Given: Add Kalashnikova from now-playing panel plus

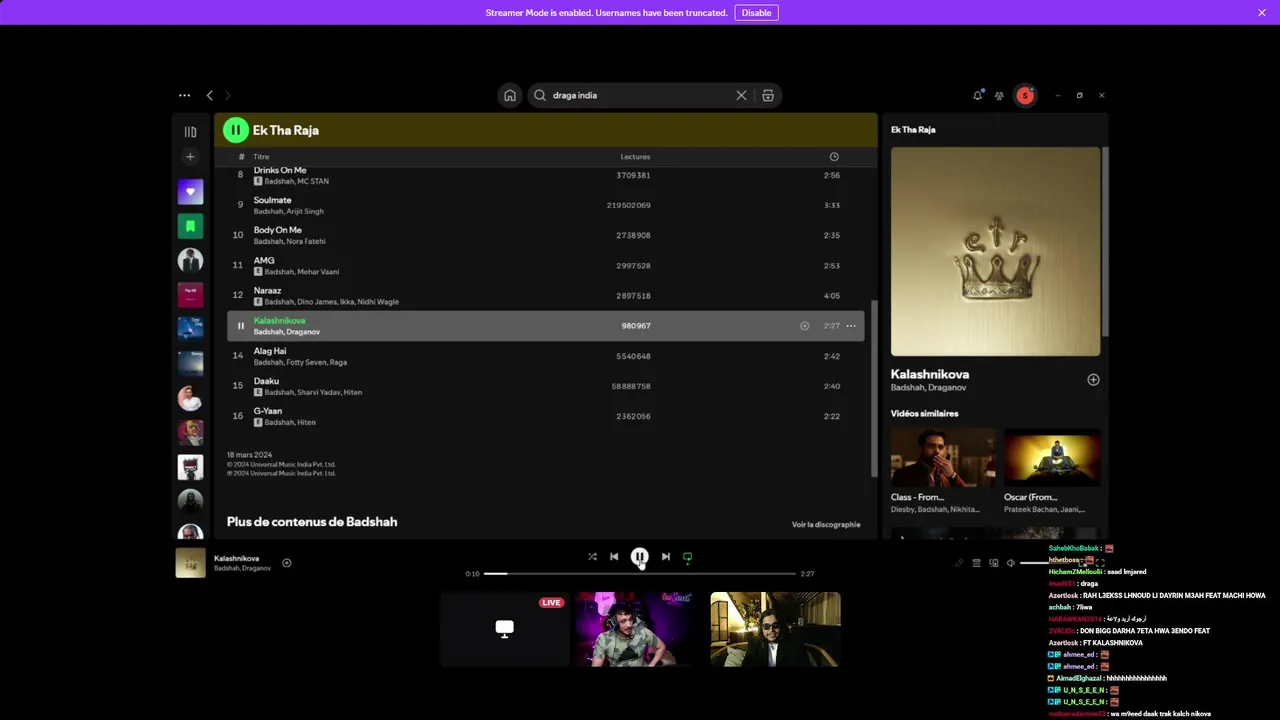Looking at the screenshot, I should point(1093,380).
